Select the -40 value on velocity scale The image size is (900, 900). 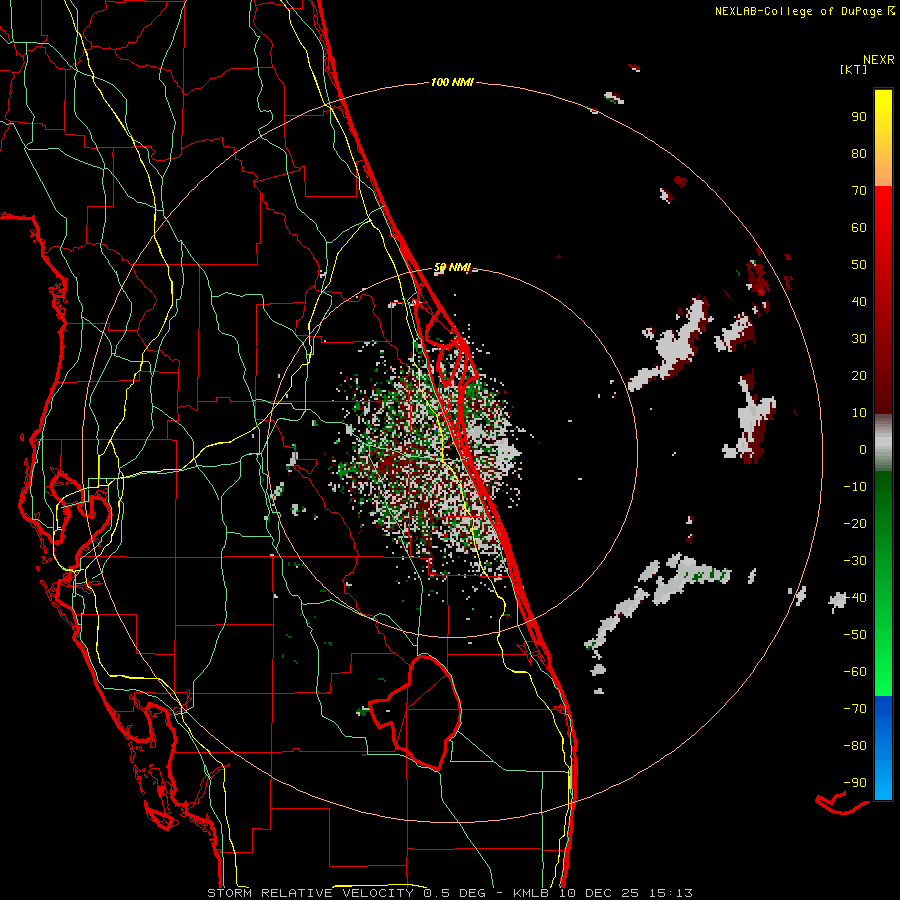[855, 598]
